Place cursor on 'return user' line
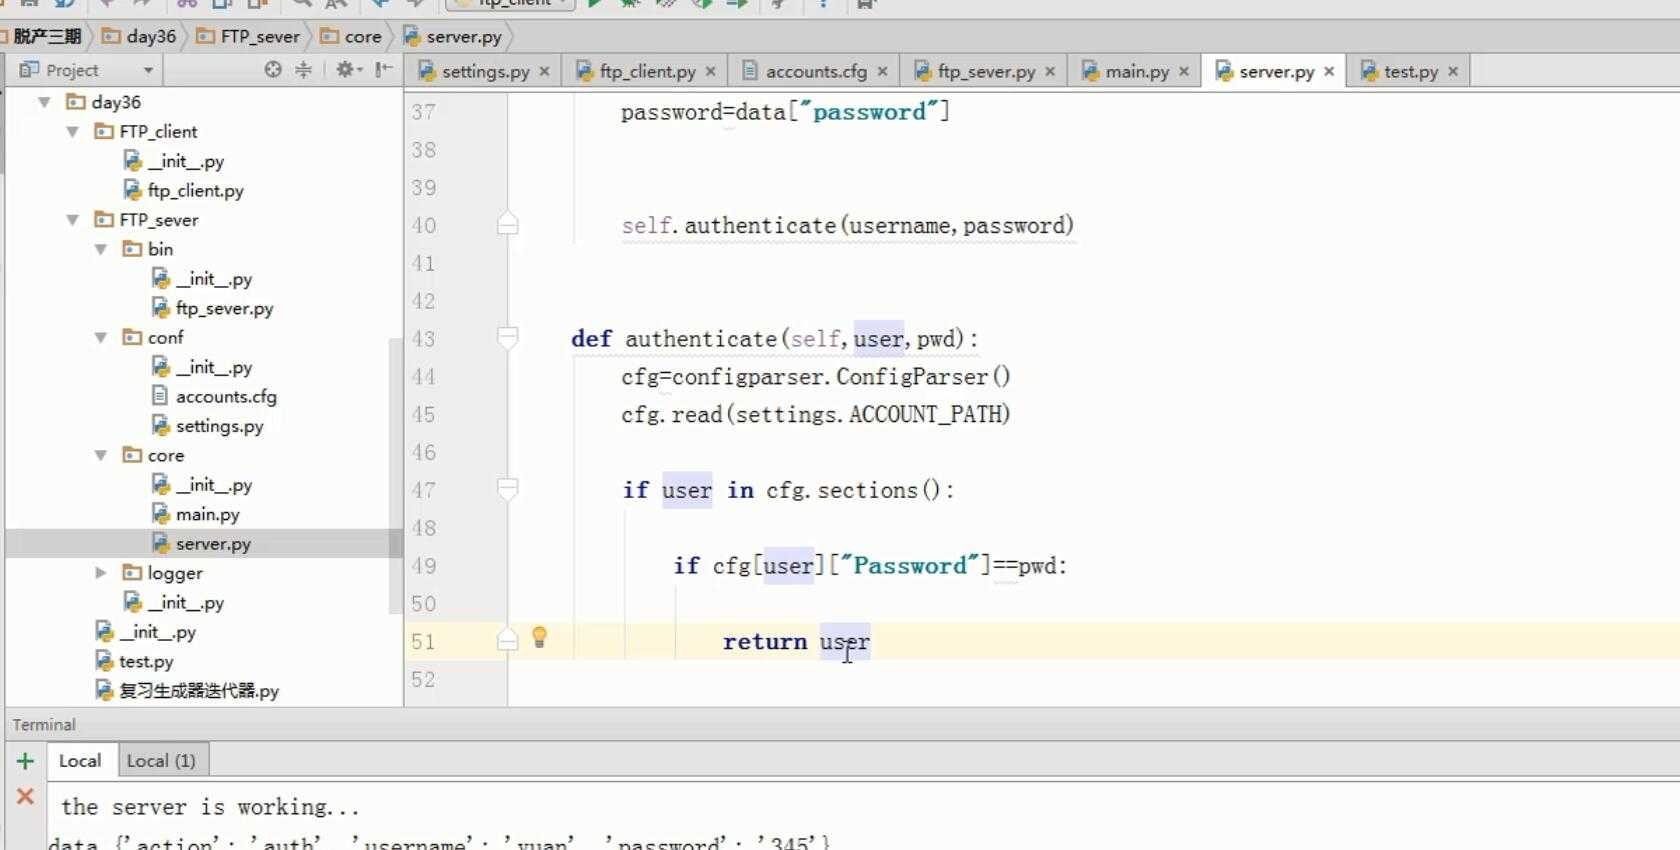The width and height of the screenshot is (1680, 850). [x=796, y=641]
